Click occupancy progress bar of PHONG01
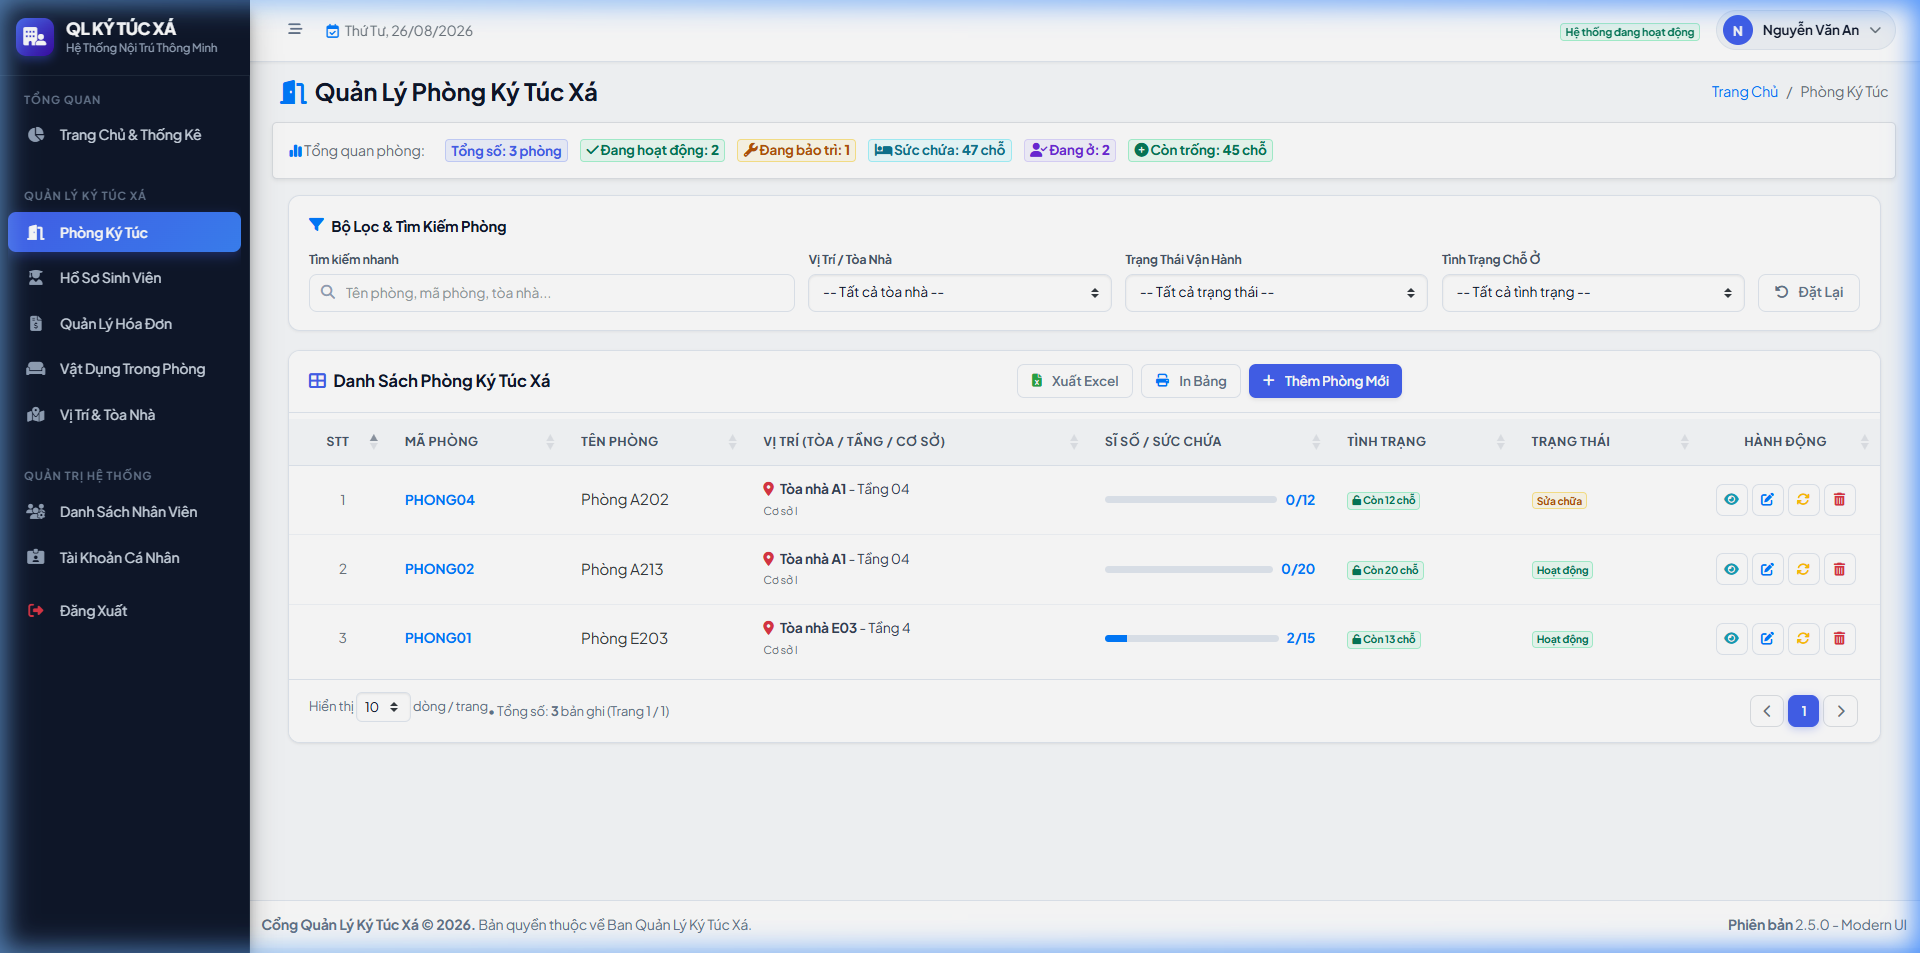This screenshot has height=953, width=1920. [1191, 638]
